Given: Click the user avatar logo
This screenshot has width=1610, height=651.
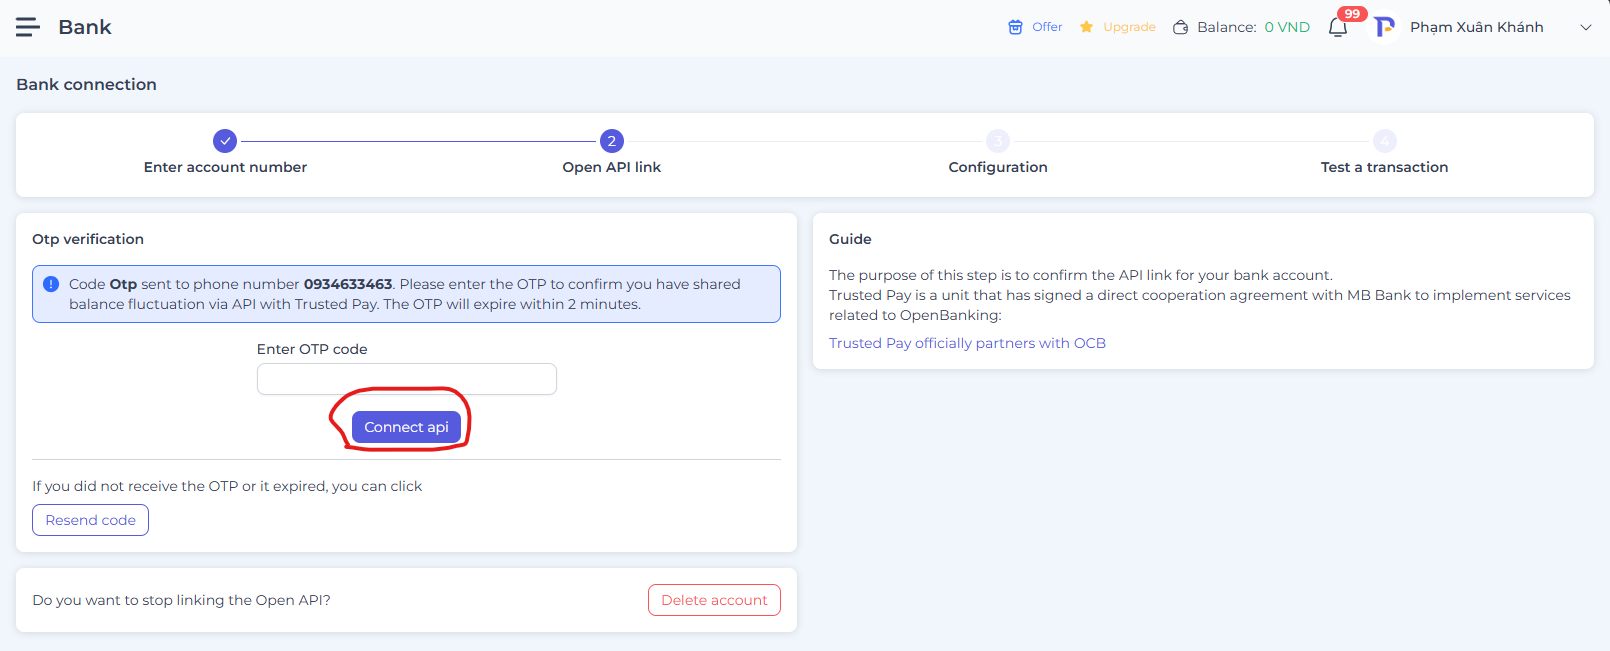Looking at the screenshot, I should [x=1384, y=27].
